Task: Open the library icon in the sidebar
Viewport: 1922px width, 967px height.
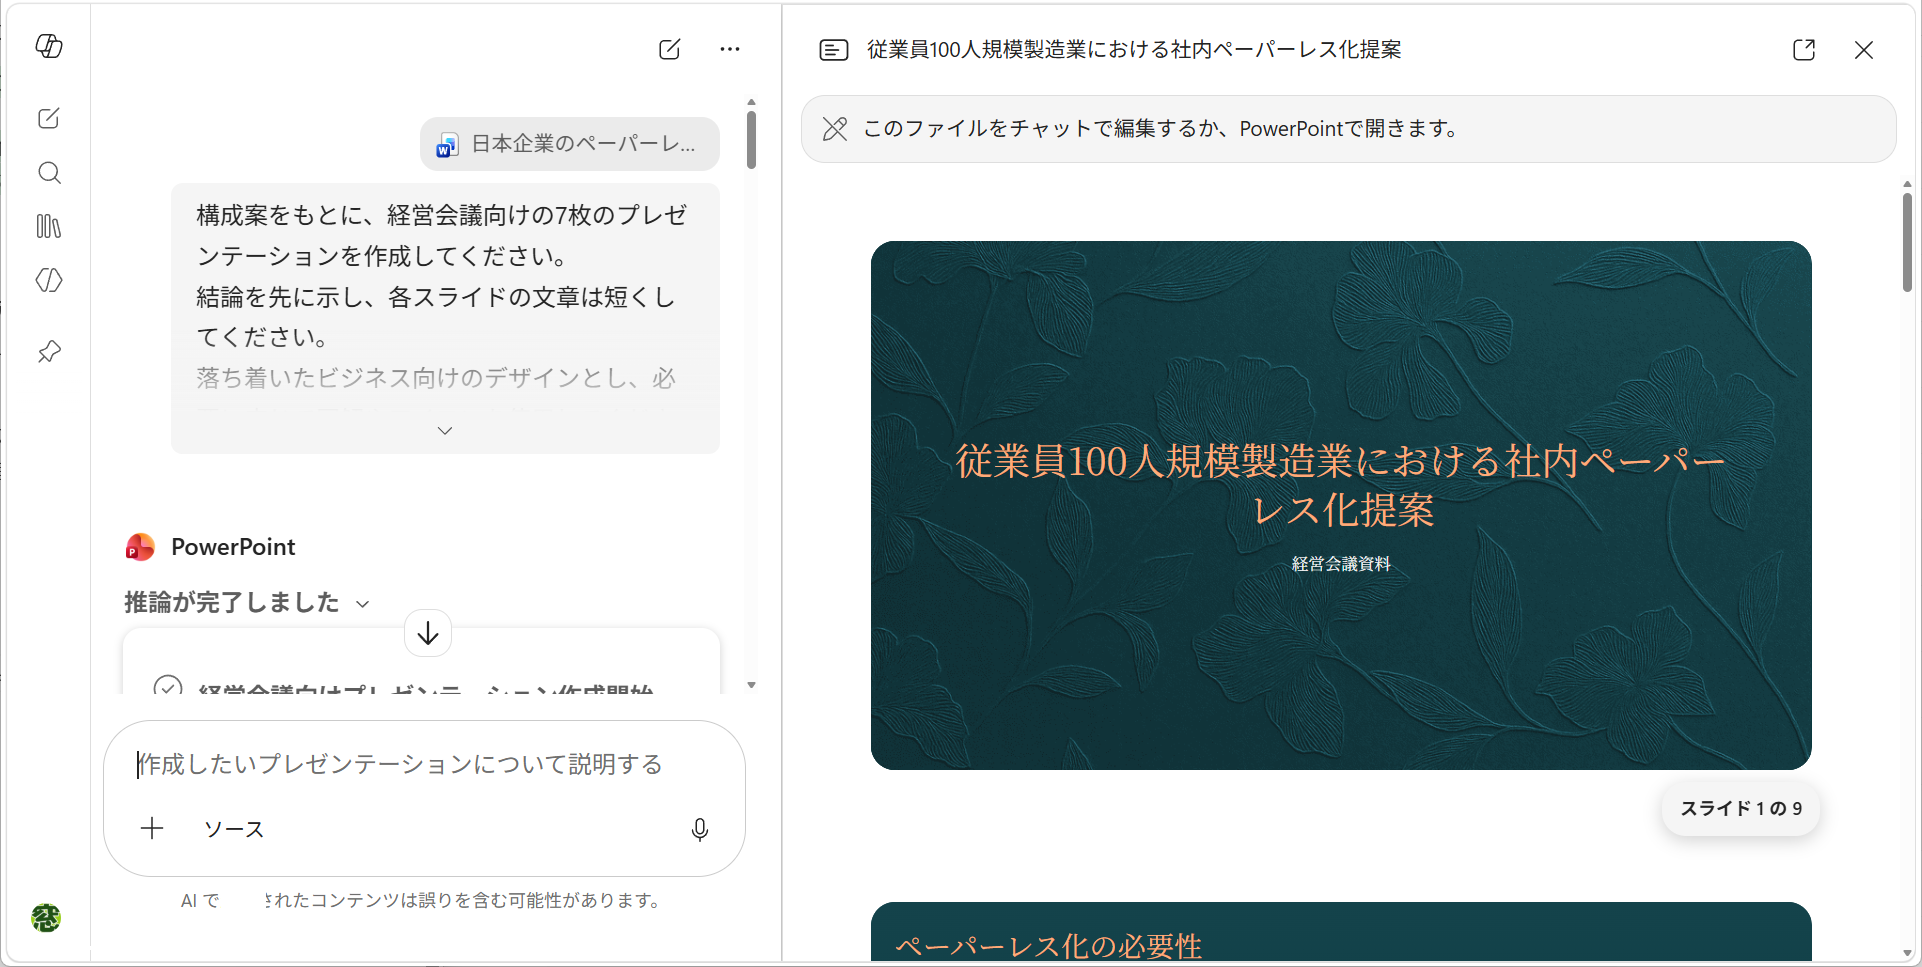Action: point(49,226)
